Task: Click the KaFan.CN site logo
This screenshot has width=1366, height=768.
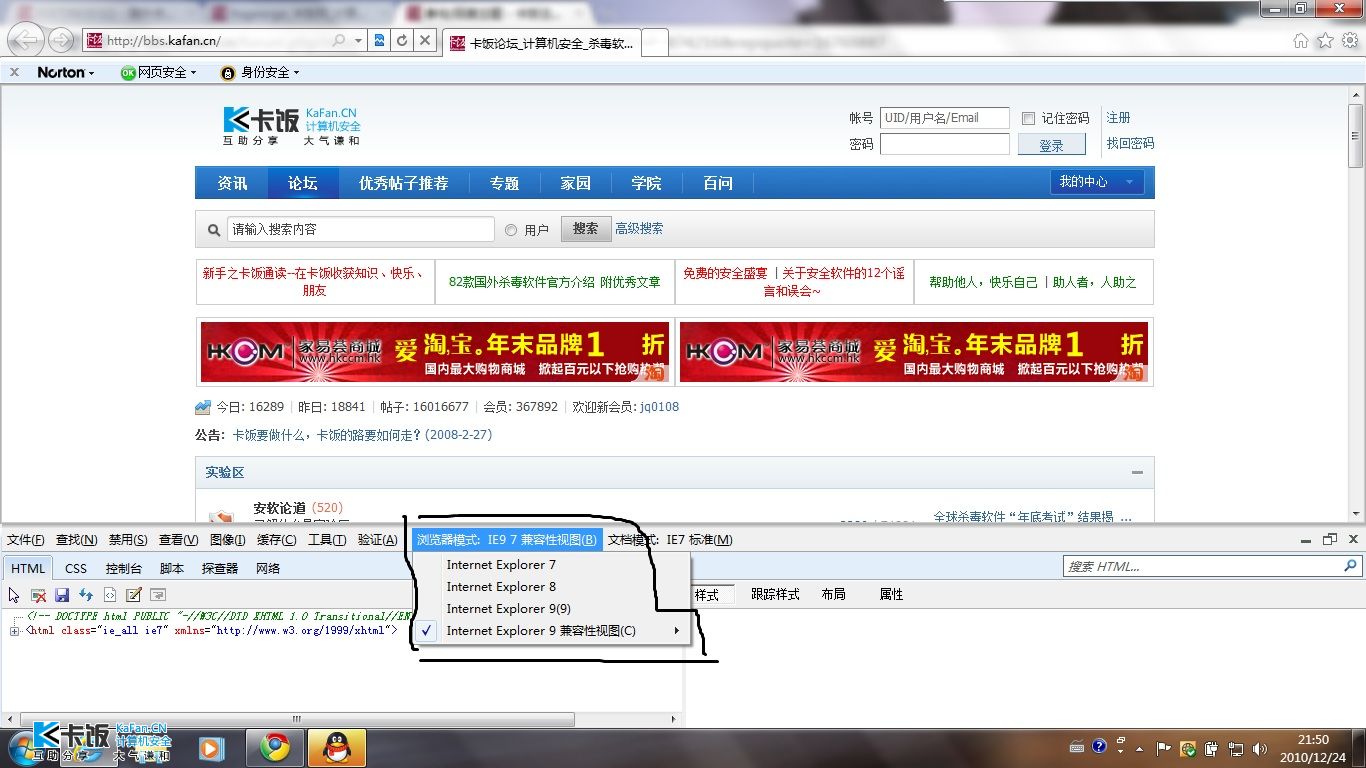Action: (x=291, y=126)
